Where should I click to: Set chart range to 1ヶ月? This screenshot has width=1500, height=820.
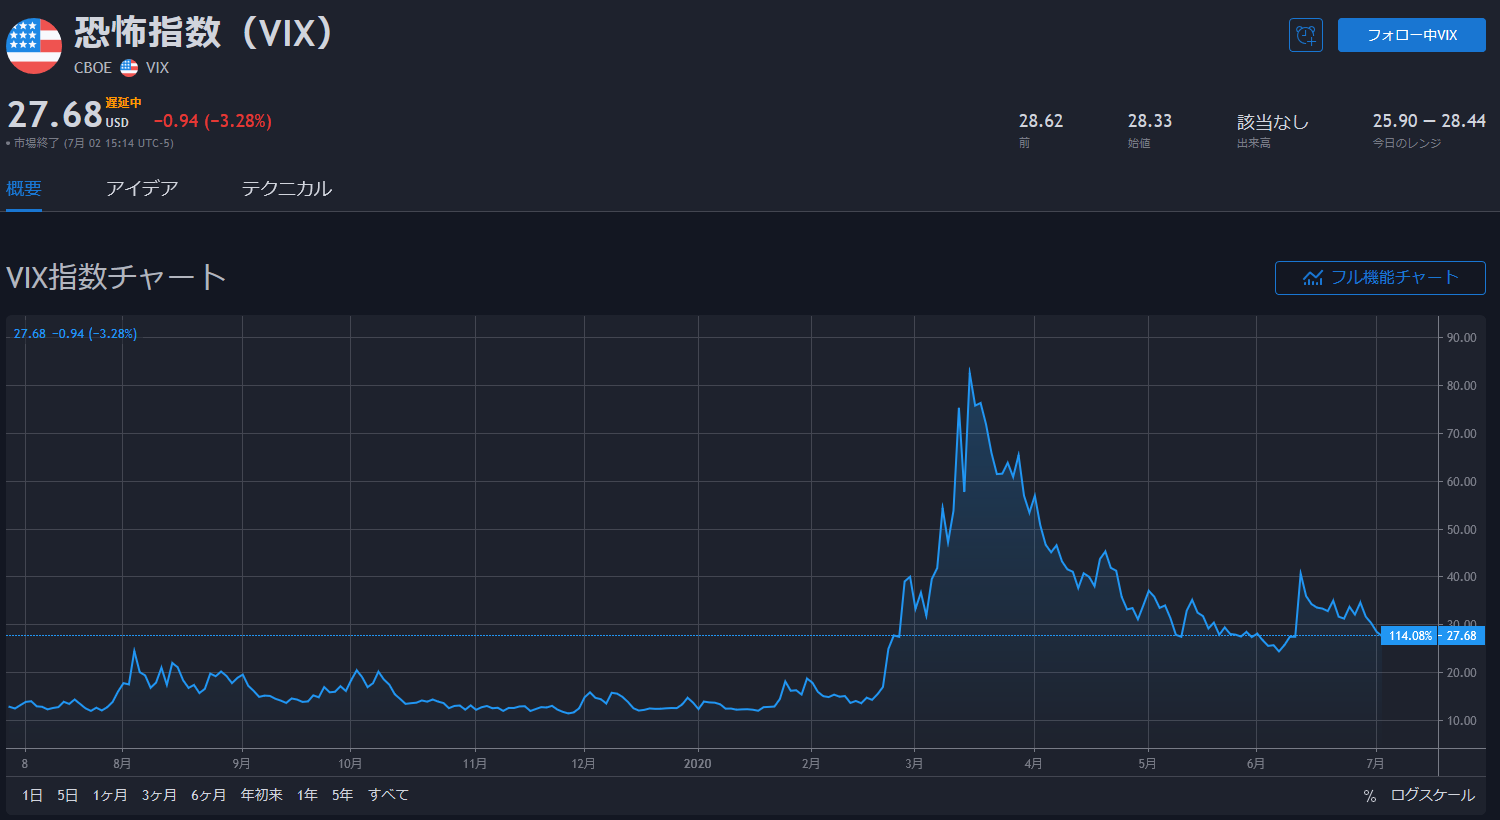110,795
